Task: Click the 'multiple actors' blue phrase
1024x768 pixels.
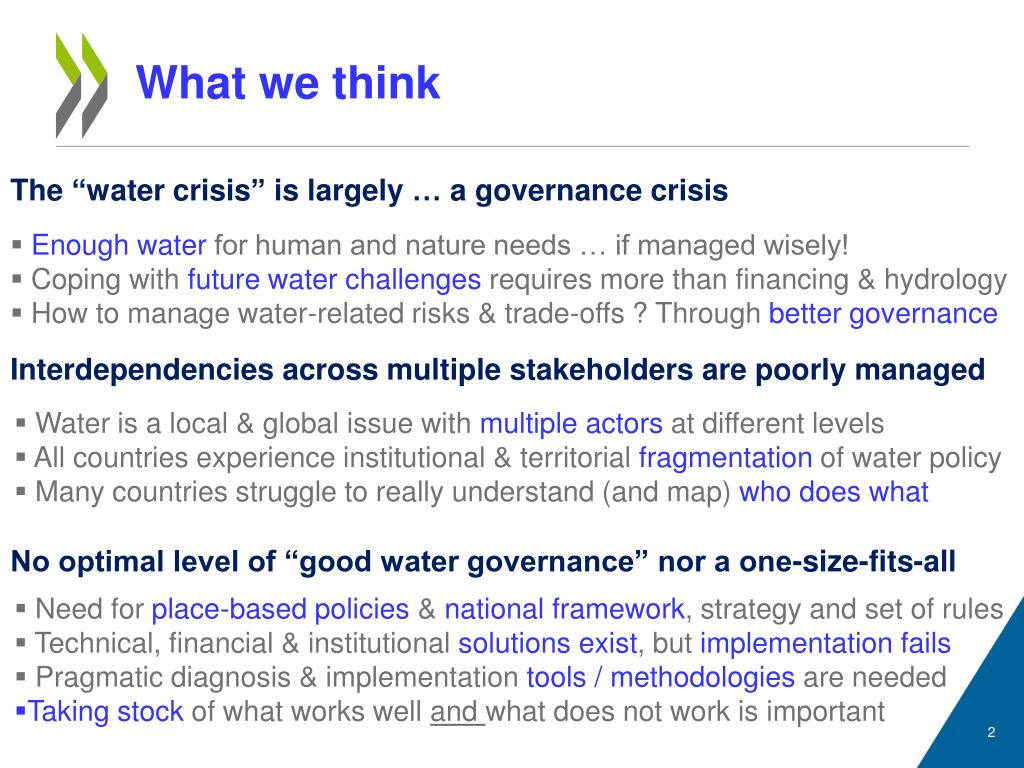Action: pos(571,424)
